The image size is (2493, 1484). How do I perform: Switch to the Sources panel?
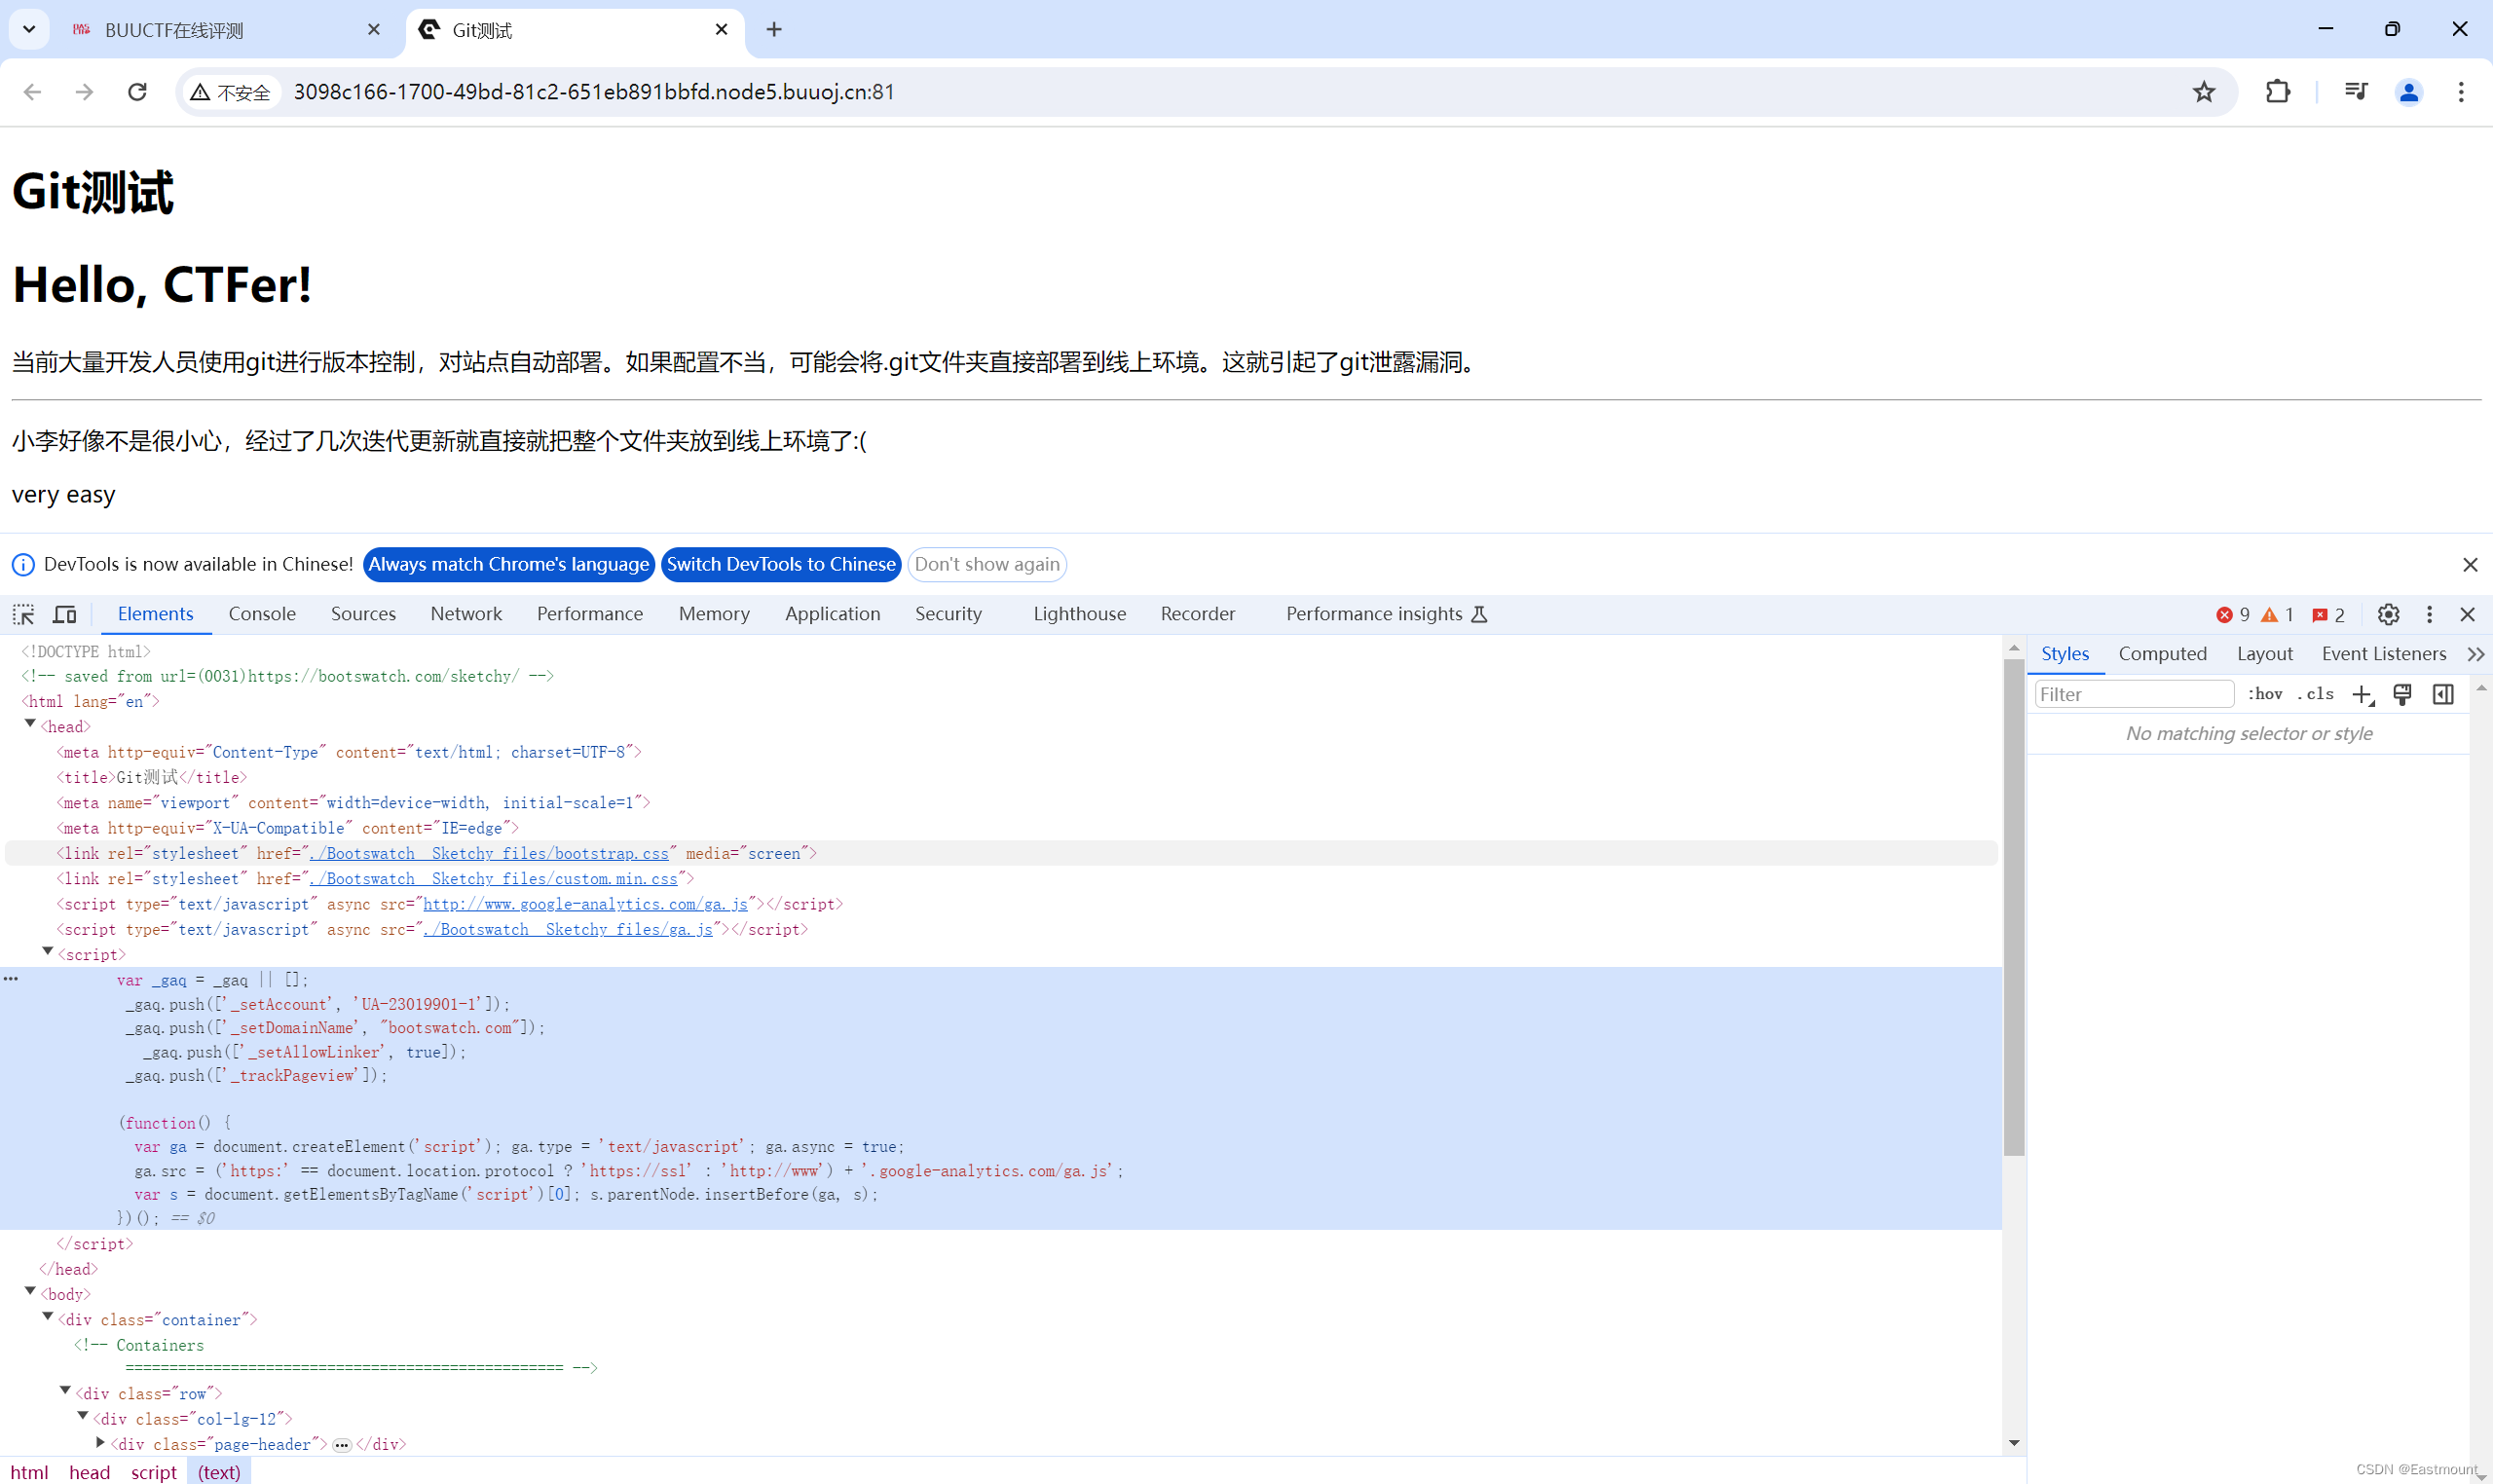click(363, 614)
